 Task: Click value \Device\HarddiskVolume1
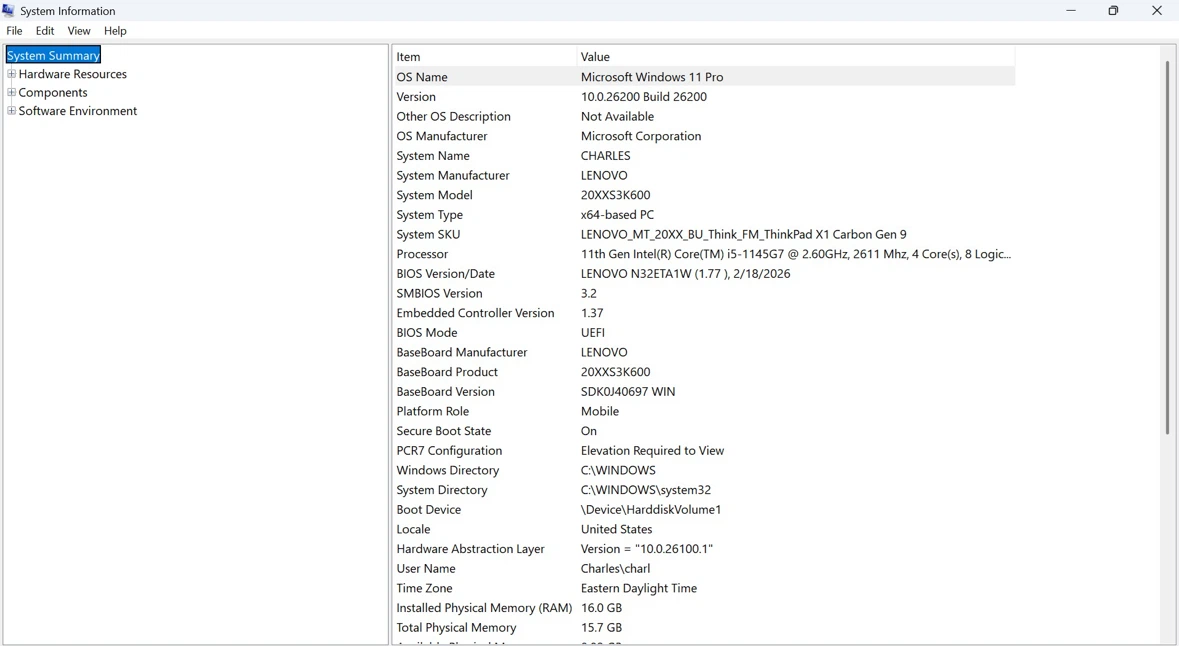[650, 509]
